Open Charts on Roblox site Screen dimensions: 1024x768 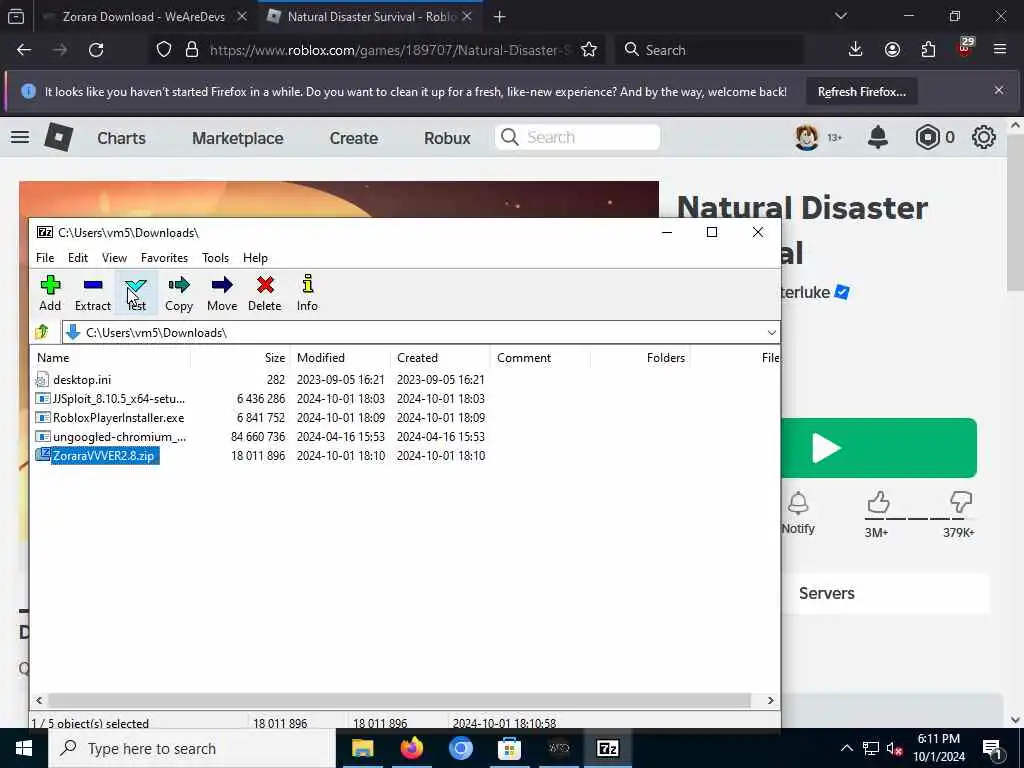coord(121,138)
